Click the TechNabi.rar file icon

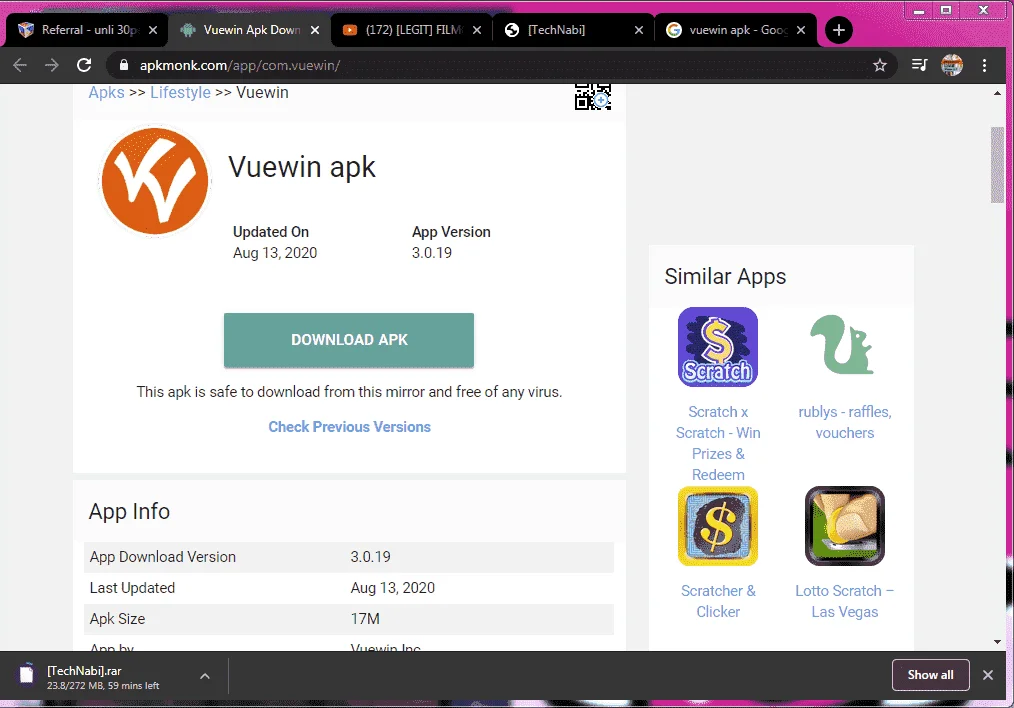27,674
